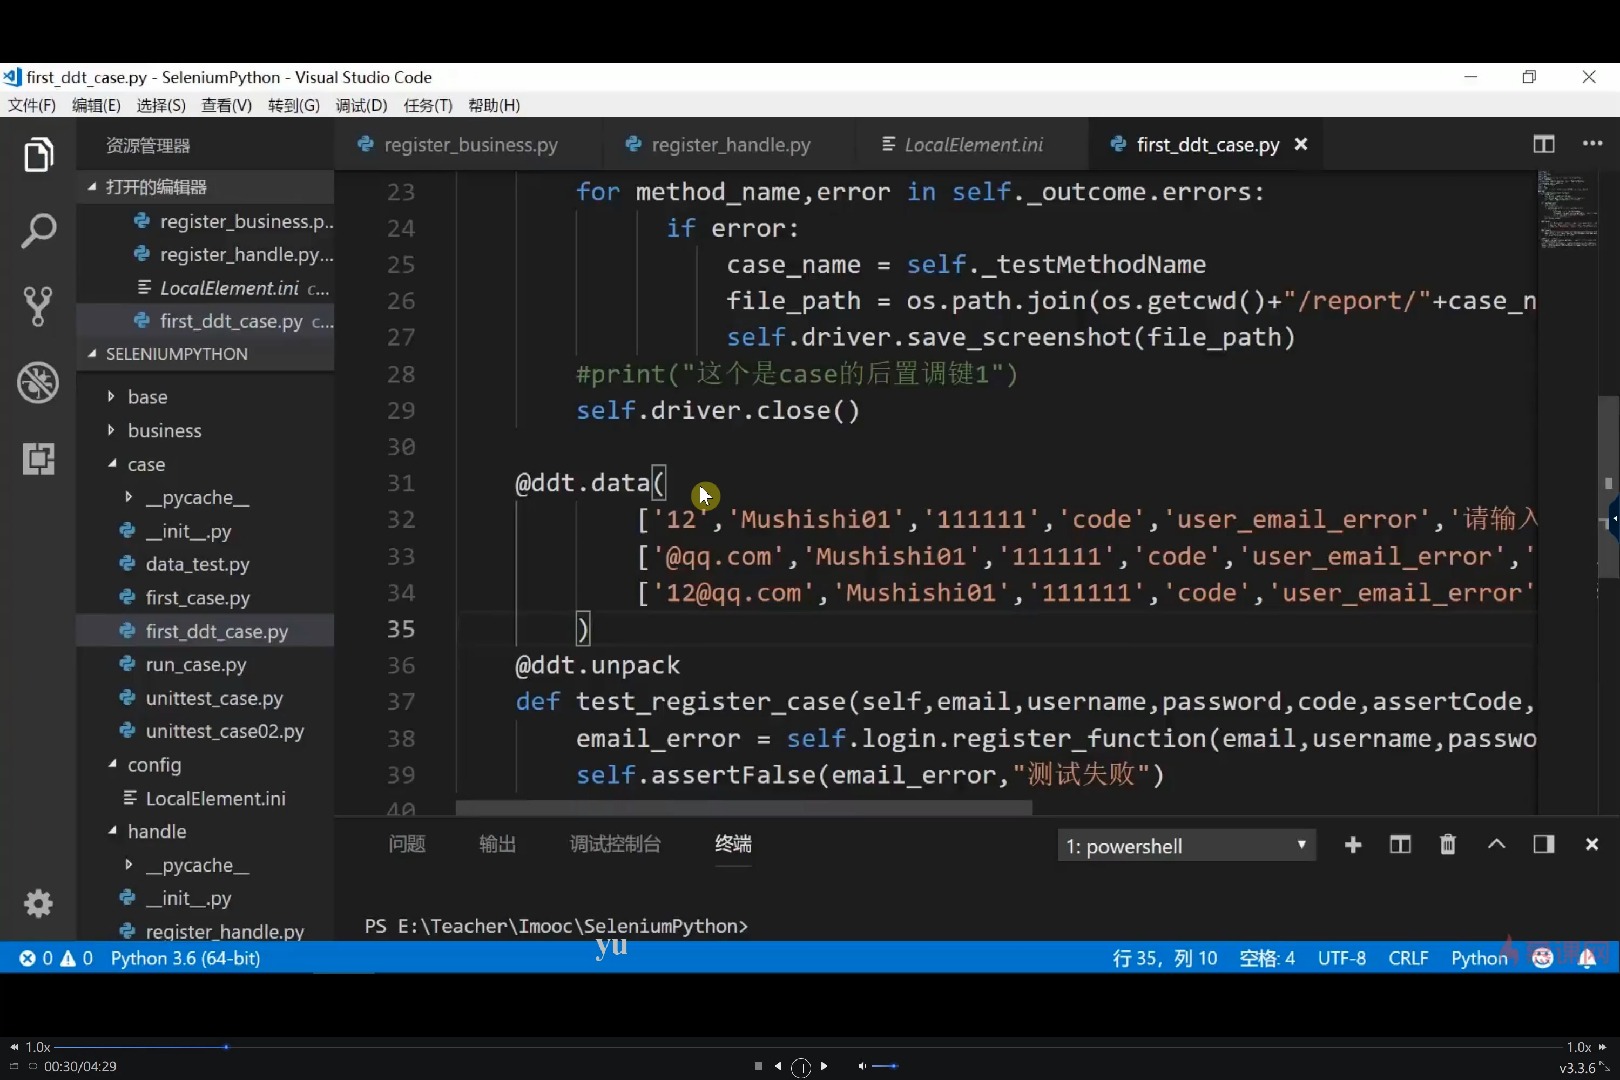
Task: Click the errors count in status bar
Action: 36,958
